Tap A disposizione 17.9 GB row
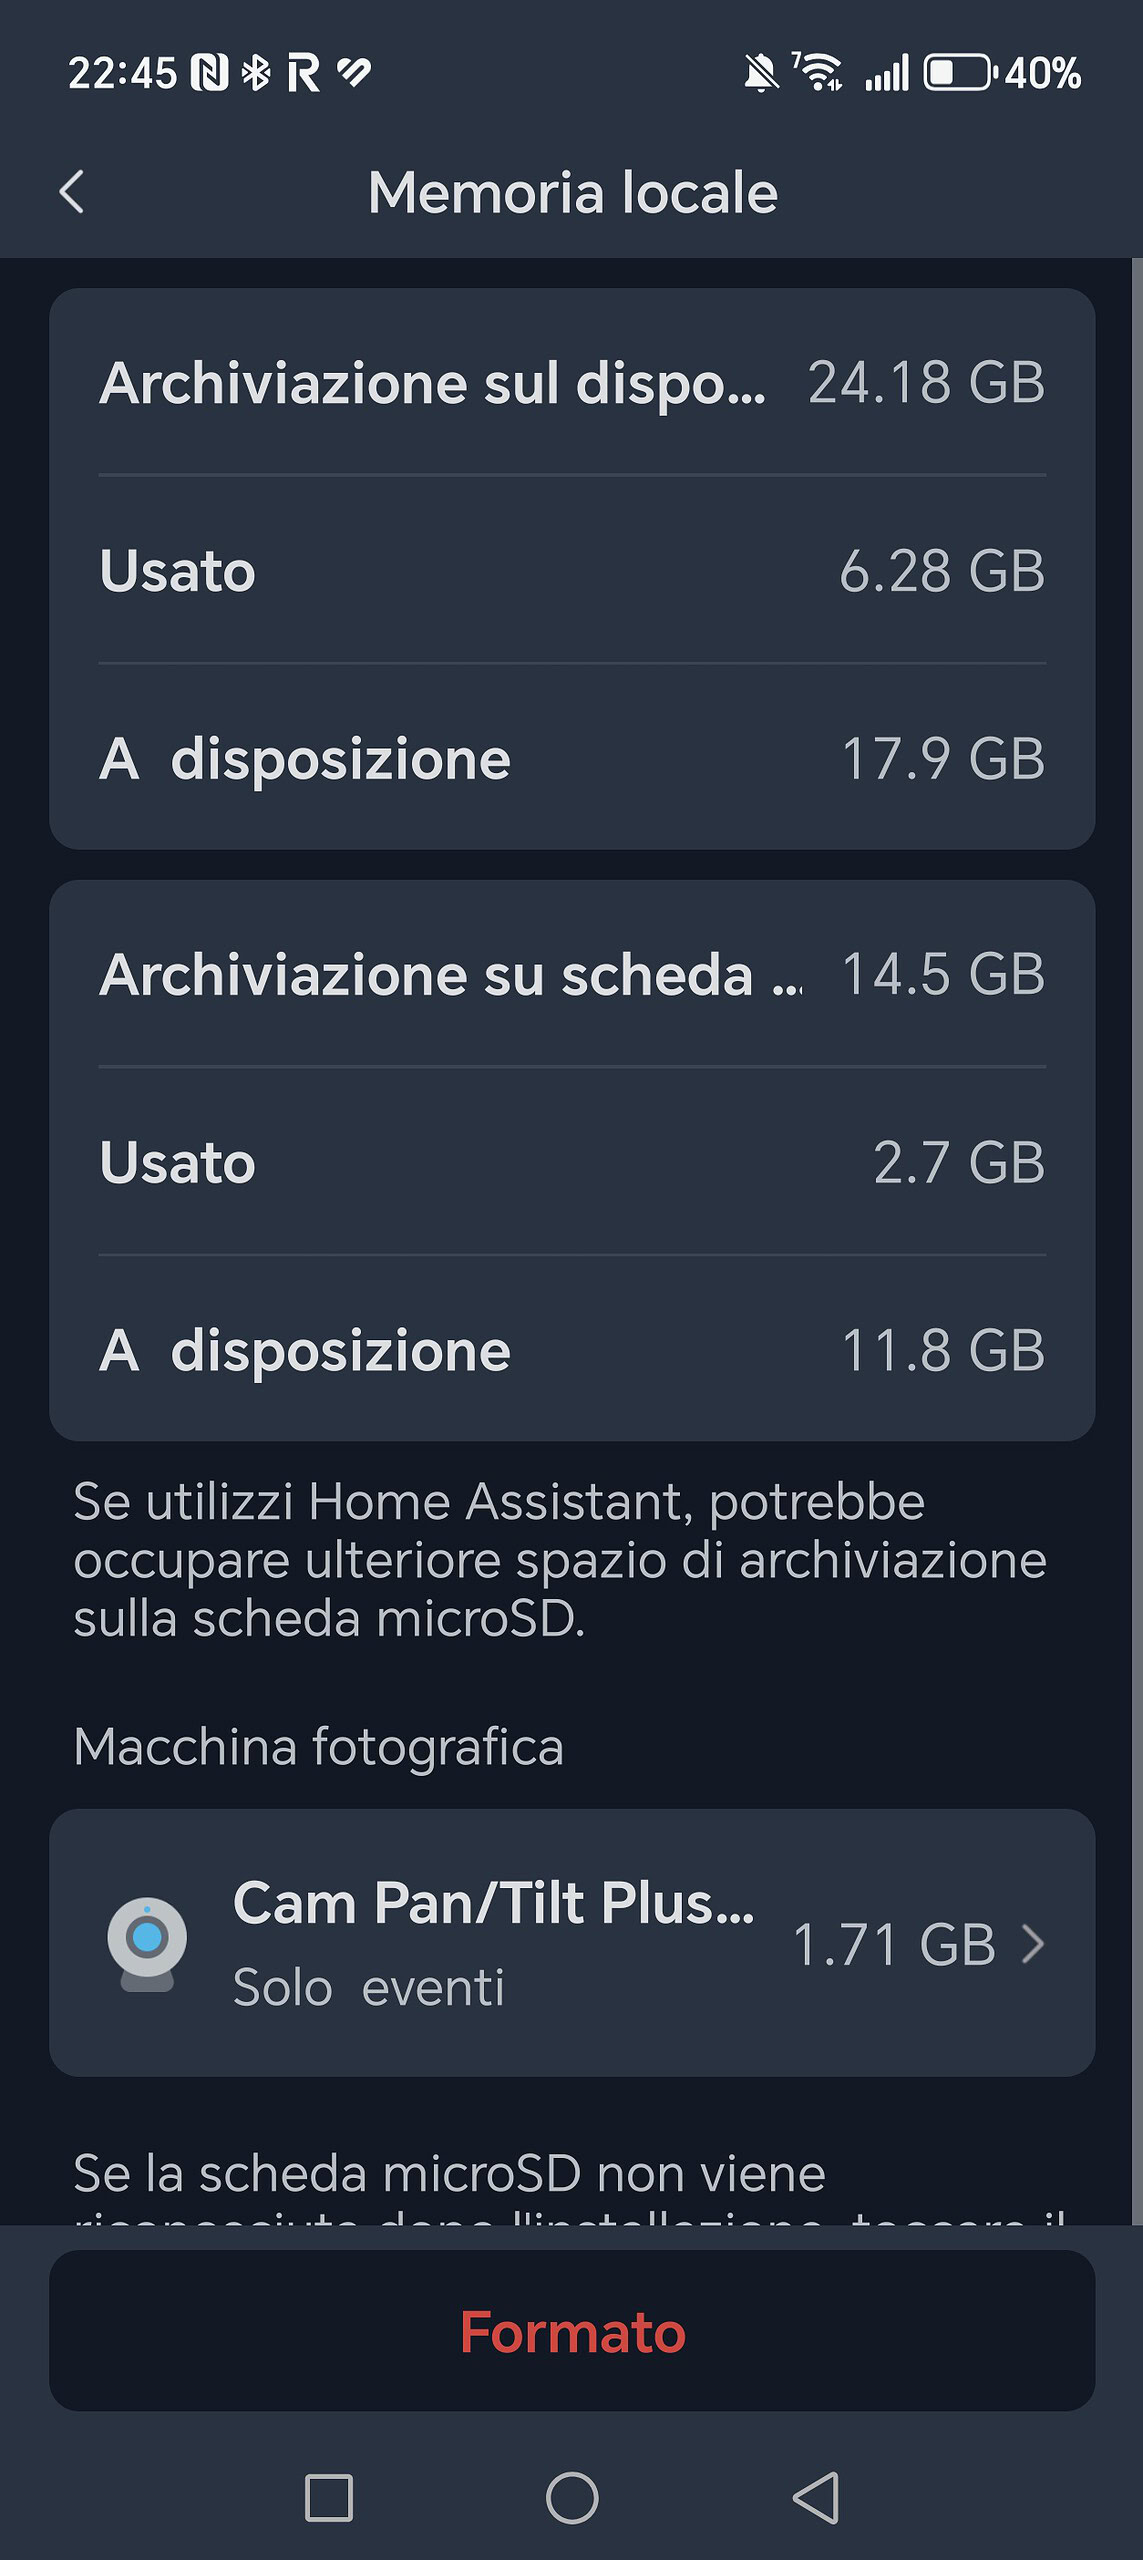The image size is (1143, 2560). pyautogui.click(x=572, y=758)
